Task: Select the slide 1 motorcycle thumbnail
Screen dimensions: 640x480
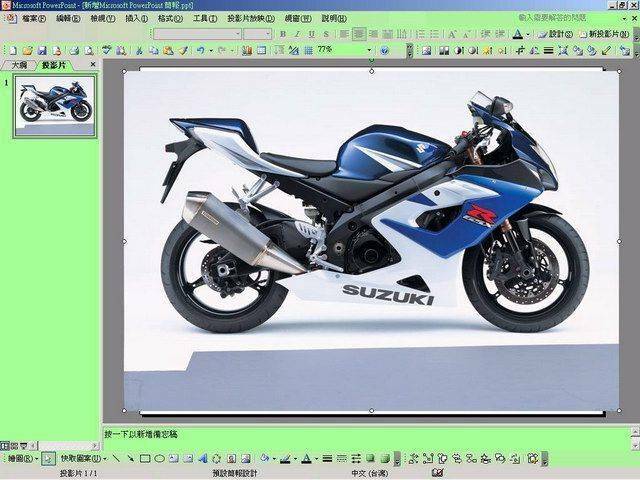Action: 55,106
